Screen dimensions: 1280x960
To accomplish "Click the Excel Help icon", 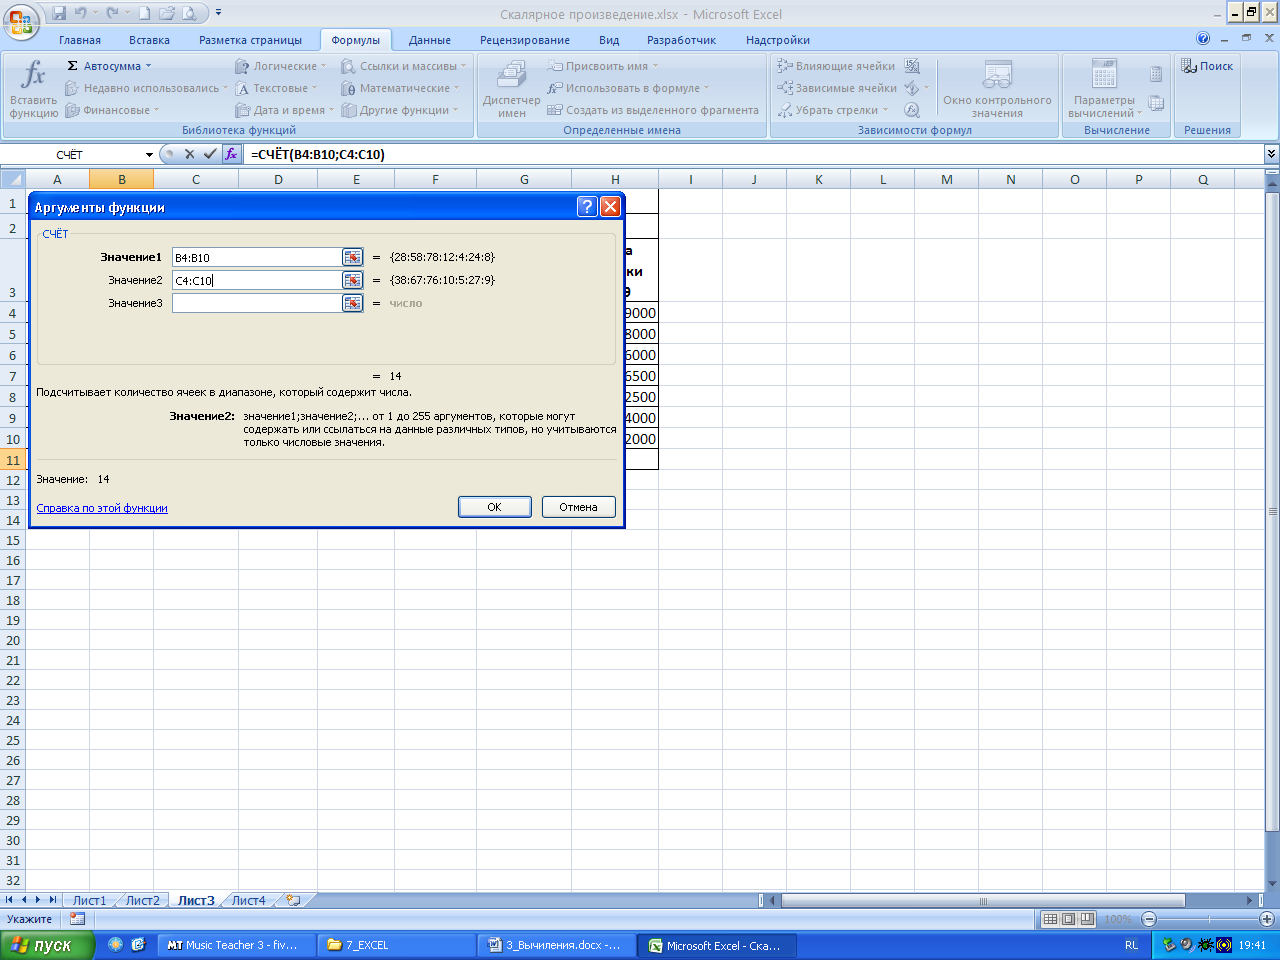I will coord(1203,38).
